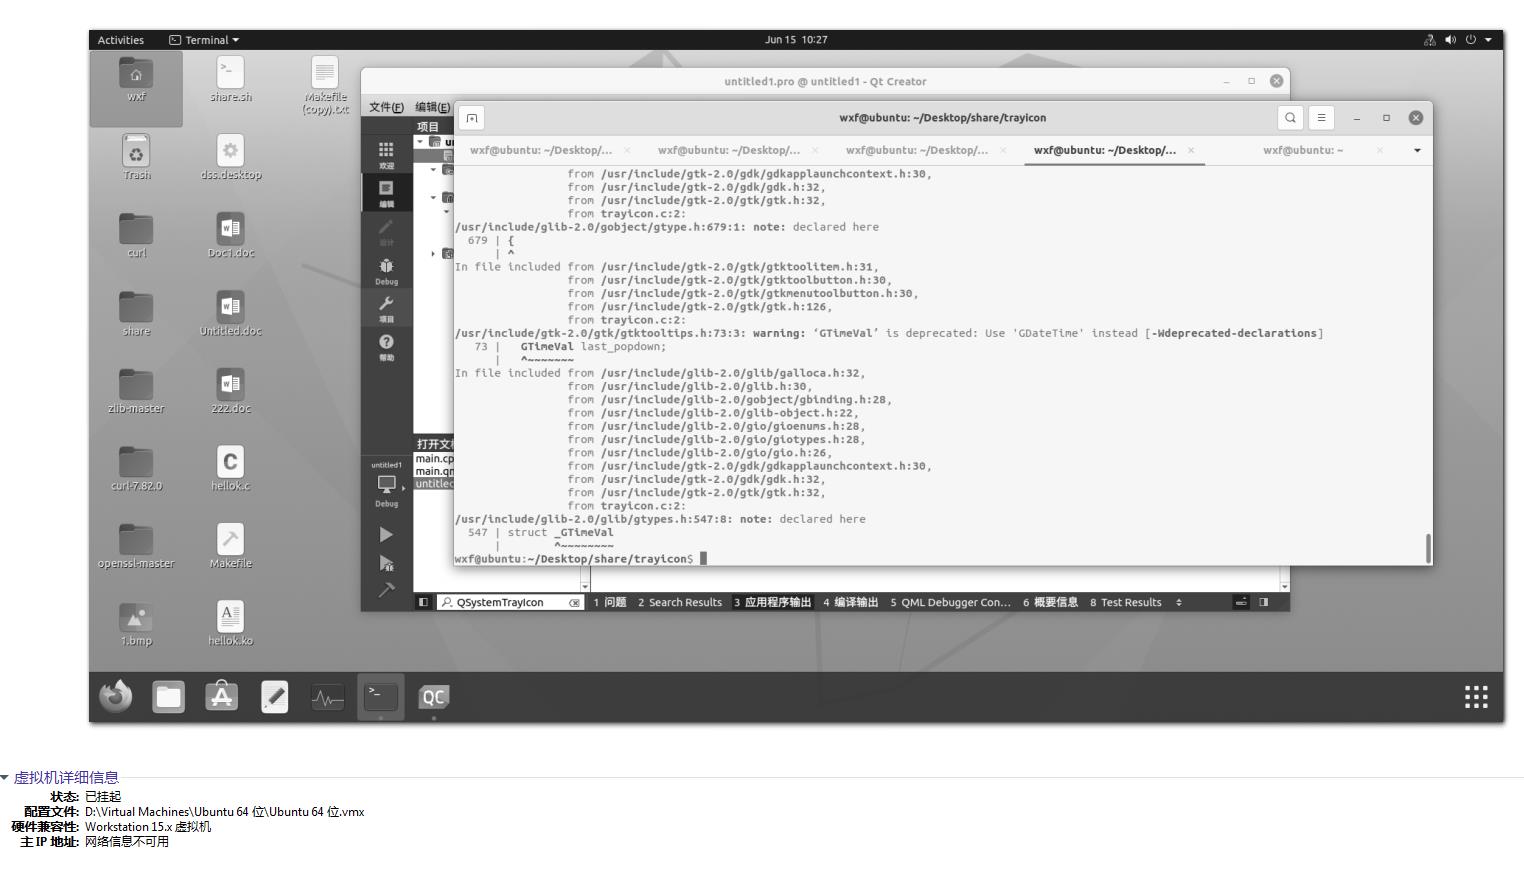Click the Run play button in Qt Creator
The width and height of the screenshot is (1524, 870).
(386, 535)
